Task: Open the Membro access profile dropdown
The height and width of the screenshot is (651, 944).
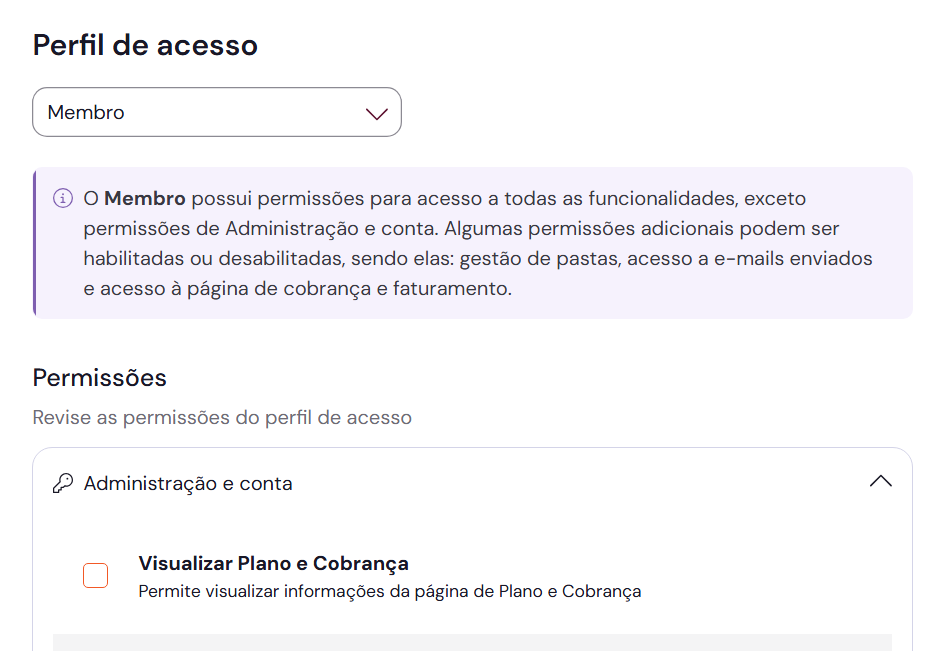Action: [x=216, y=112]
